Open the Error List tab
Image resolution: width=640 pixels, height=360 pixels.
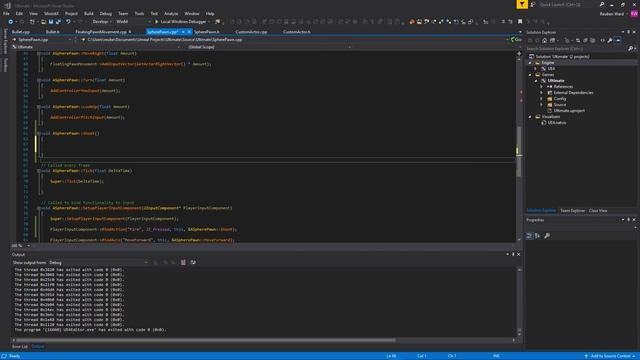pyautogui.click(x=20, y=347)
